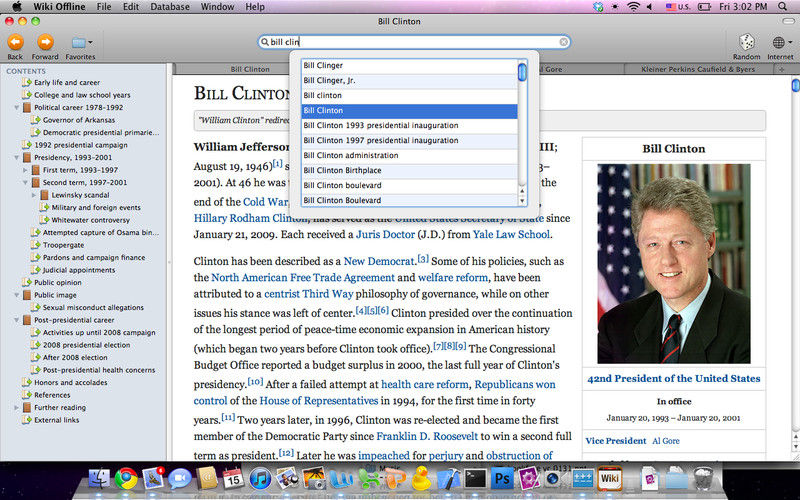The height and width of the screenshot is (500, 800).
Task: Collapse the Presidency, 1993–2001 section
Action: [16, 158]
